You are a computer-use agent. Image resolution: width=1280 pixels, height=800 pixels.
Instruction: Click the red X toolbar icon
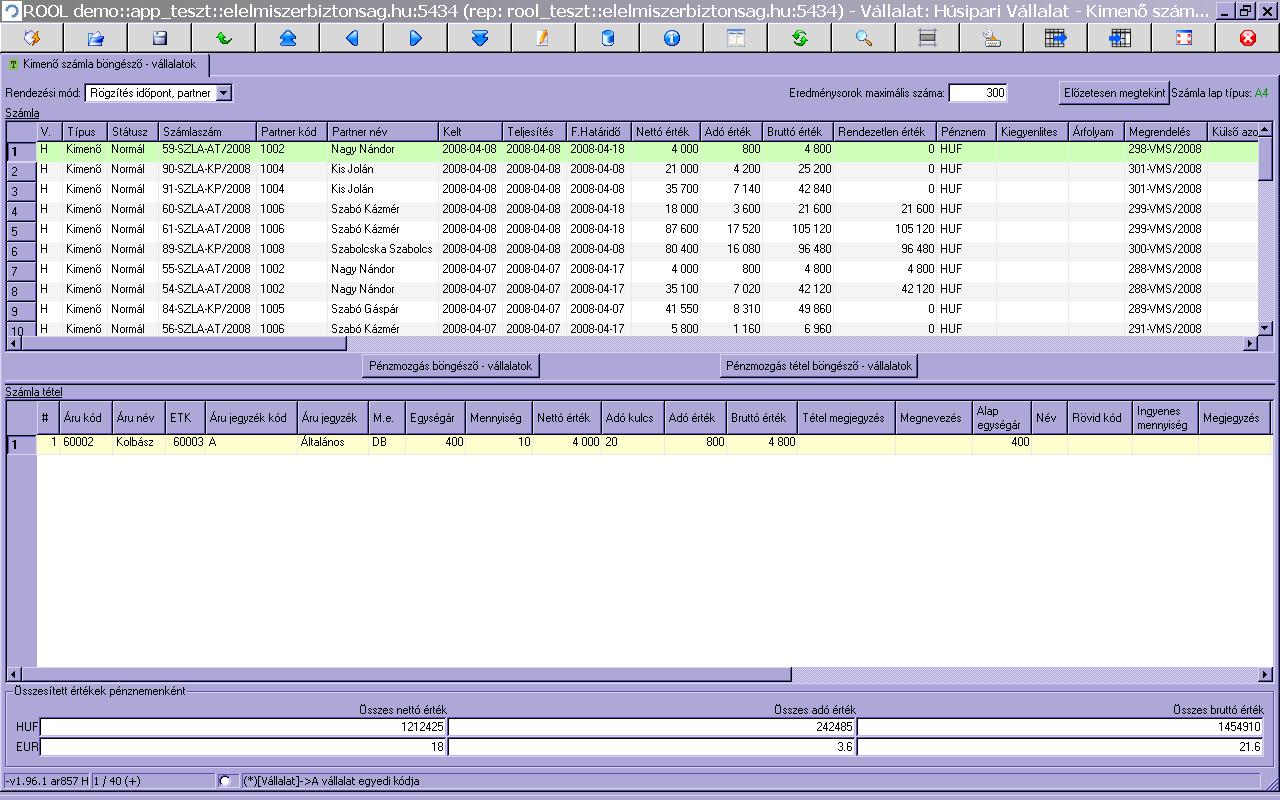(x=1247, y=38)
